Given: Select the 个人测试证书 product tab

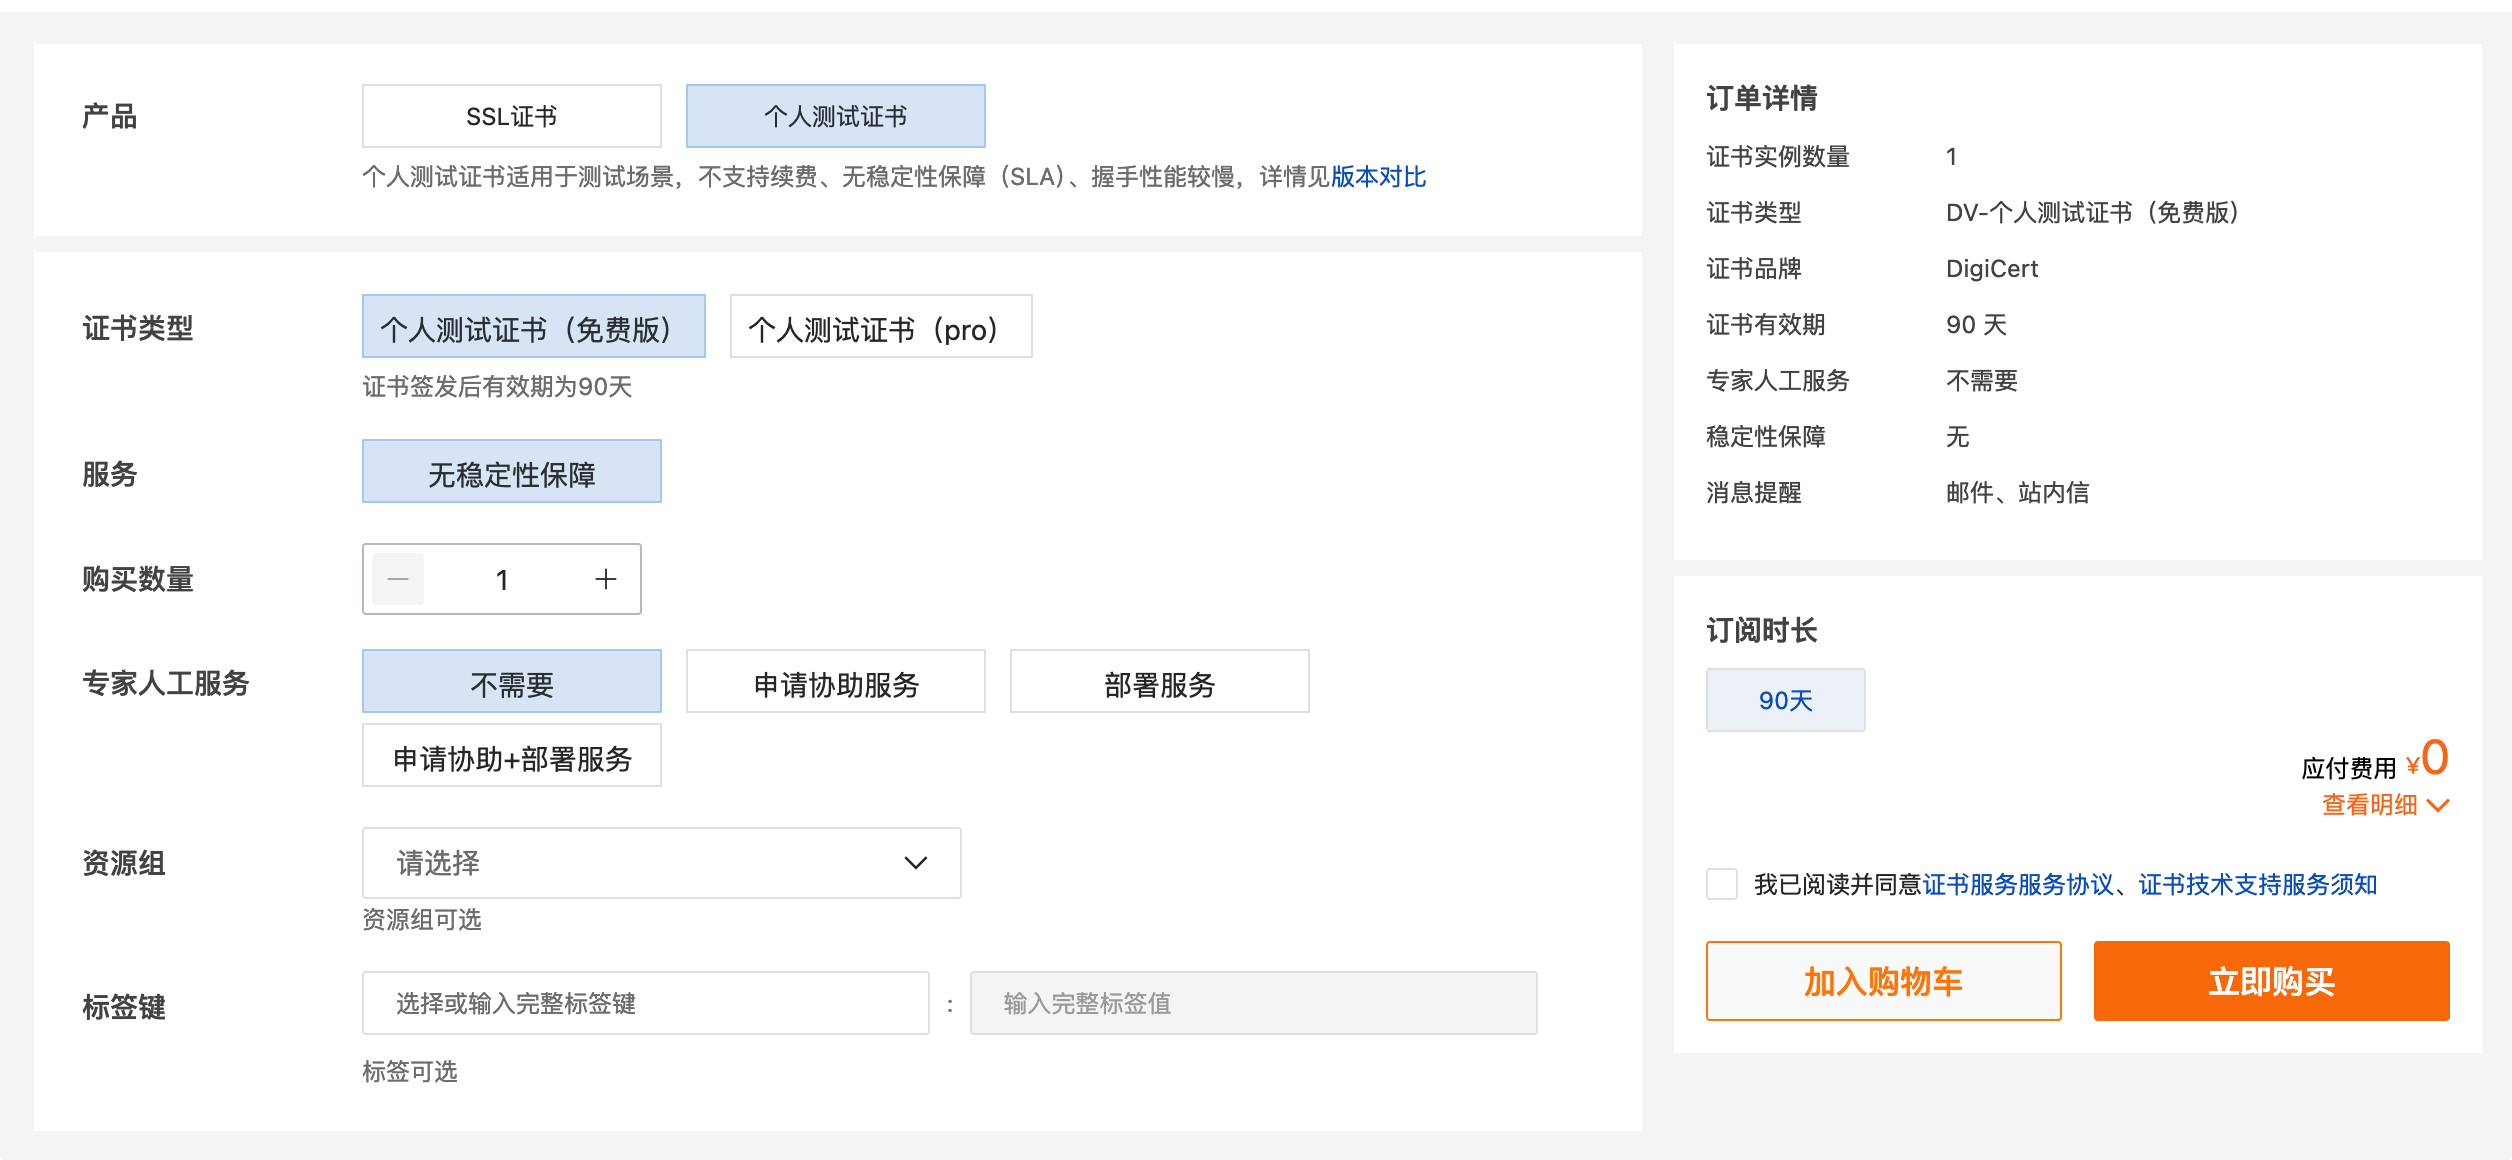Looking at the screenshot, I should click(835, 116).
